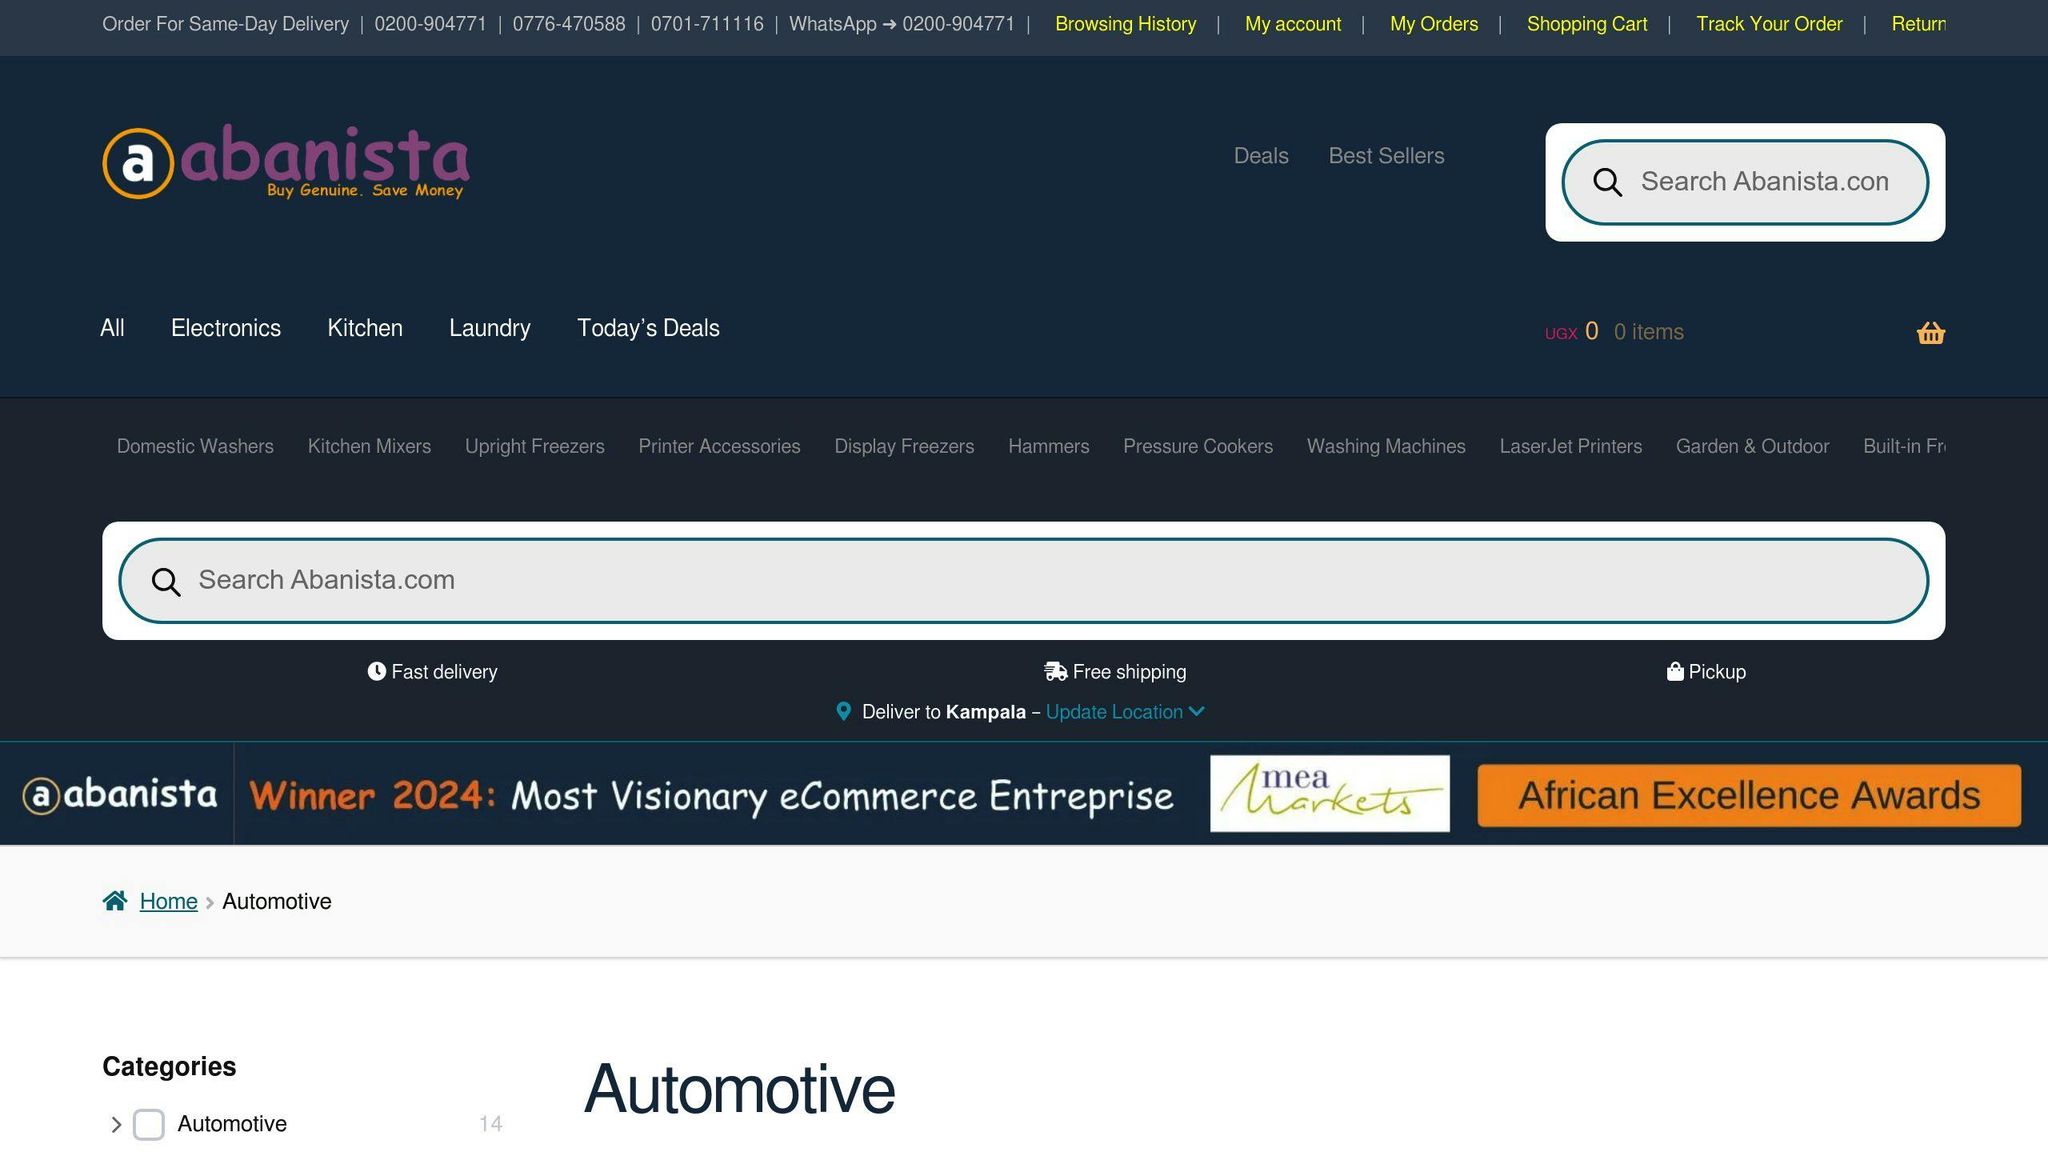Image resolution: width=2048 pixels, height=1152 pixels.
Task: Open the Hammers category link
Action: (x=1049, y=446)
